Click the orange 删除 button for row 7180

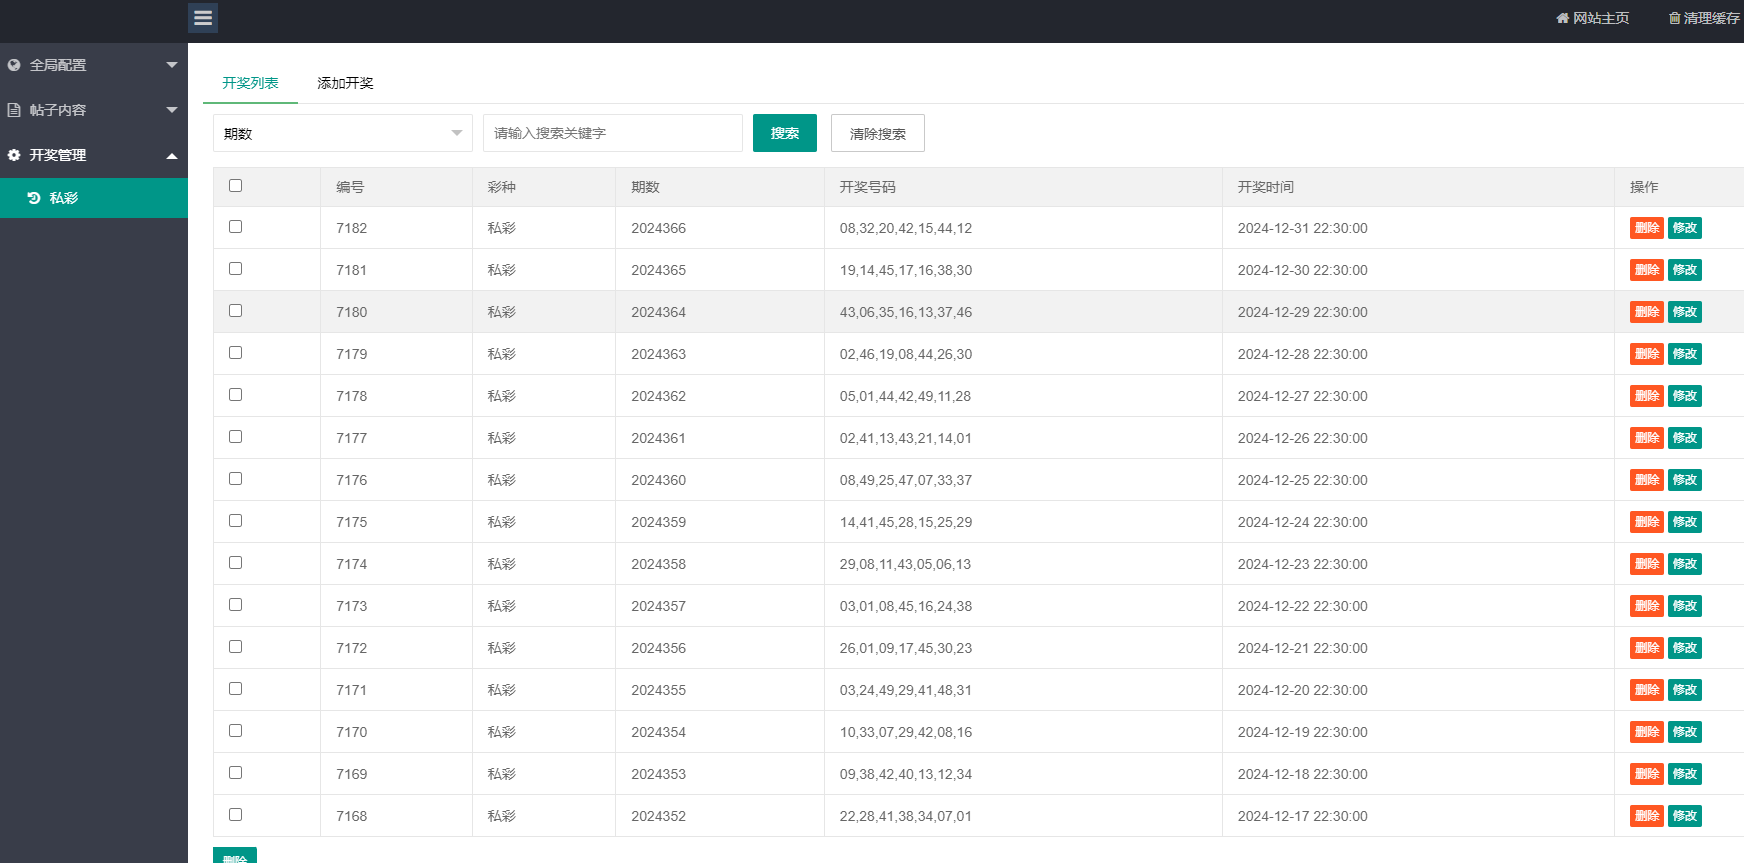tap(1646, 312)
